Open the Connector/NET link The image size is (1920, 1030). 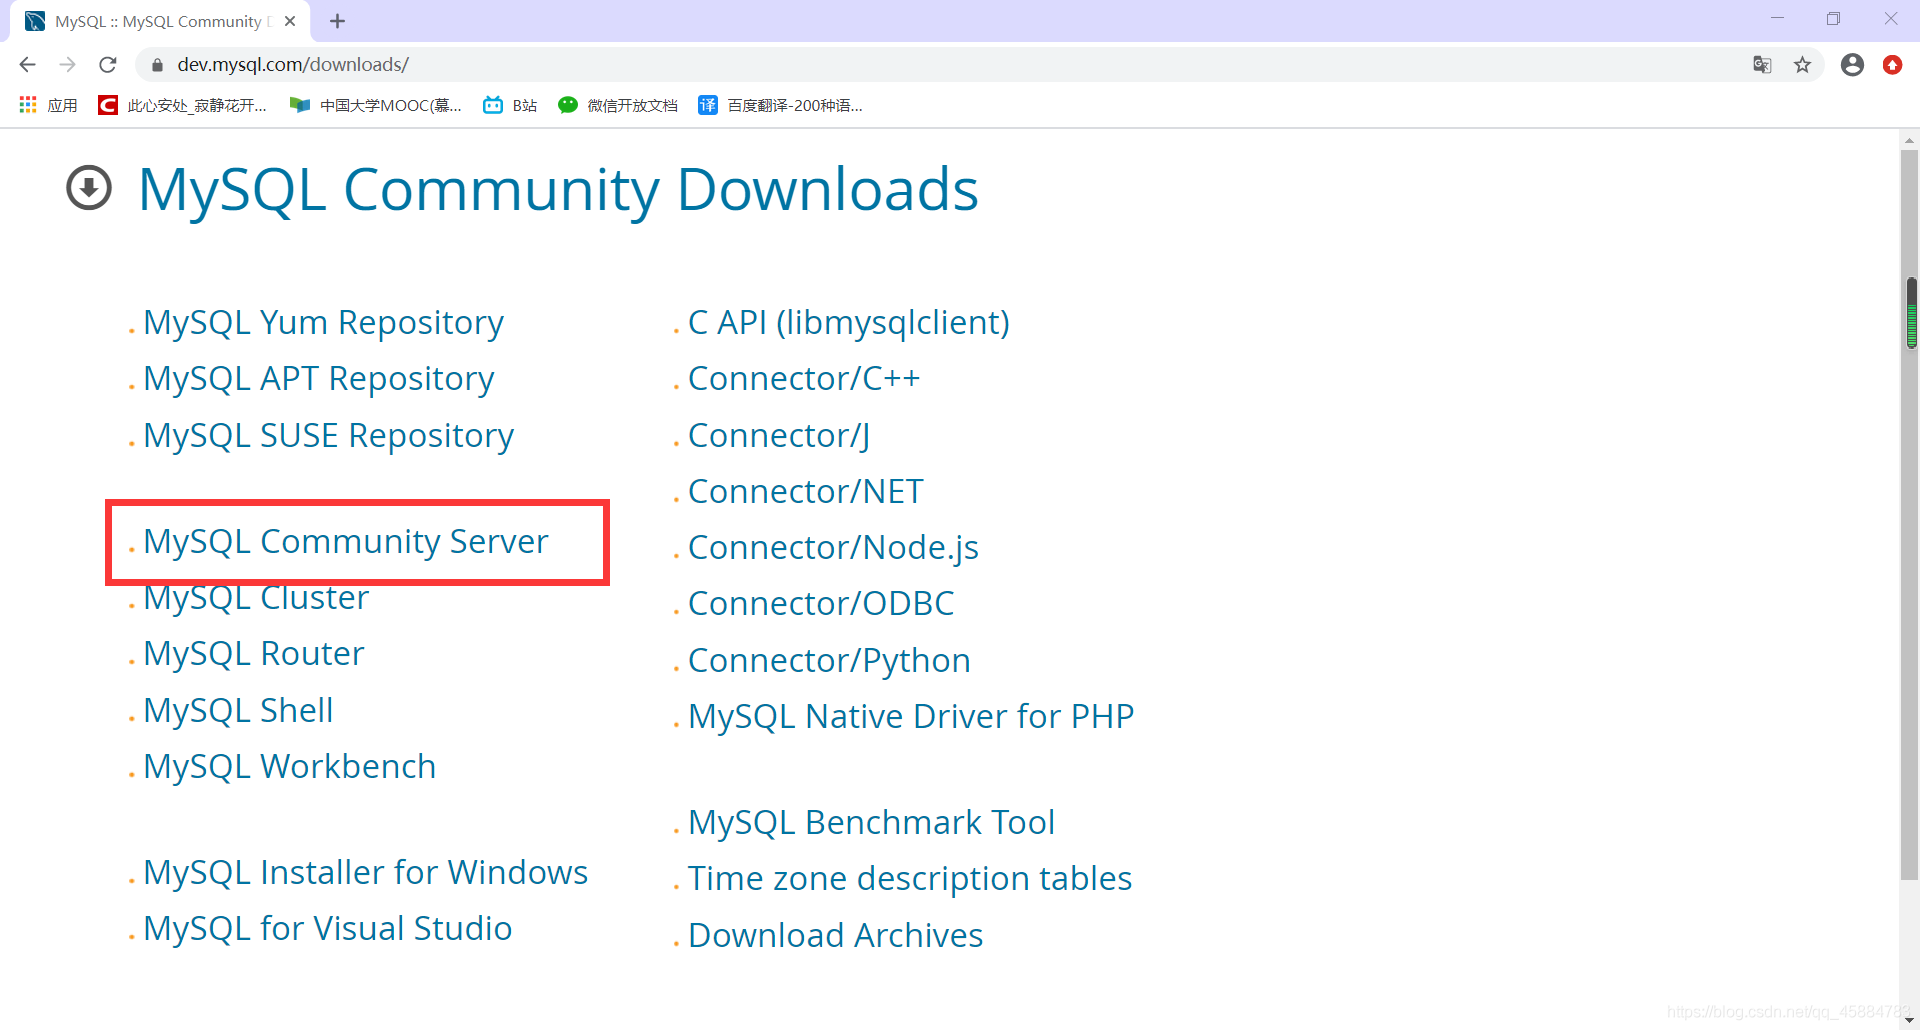click(x=806, y=491)
